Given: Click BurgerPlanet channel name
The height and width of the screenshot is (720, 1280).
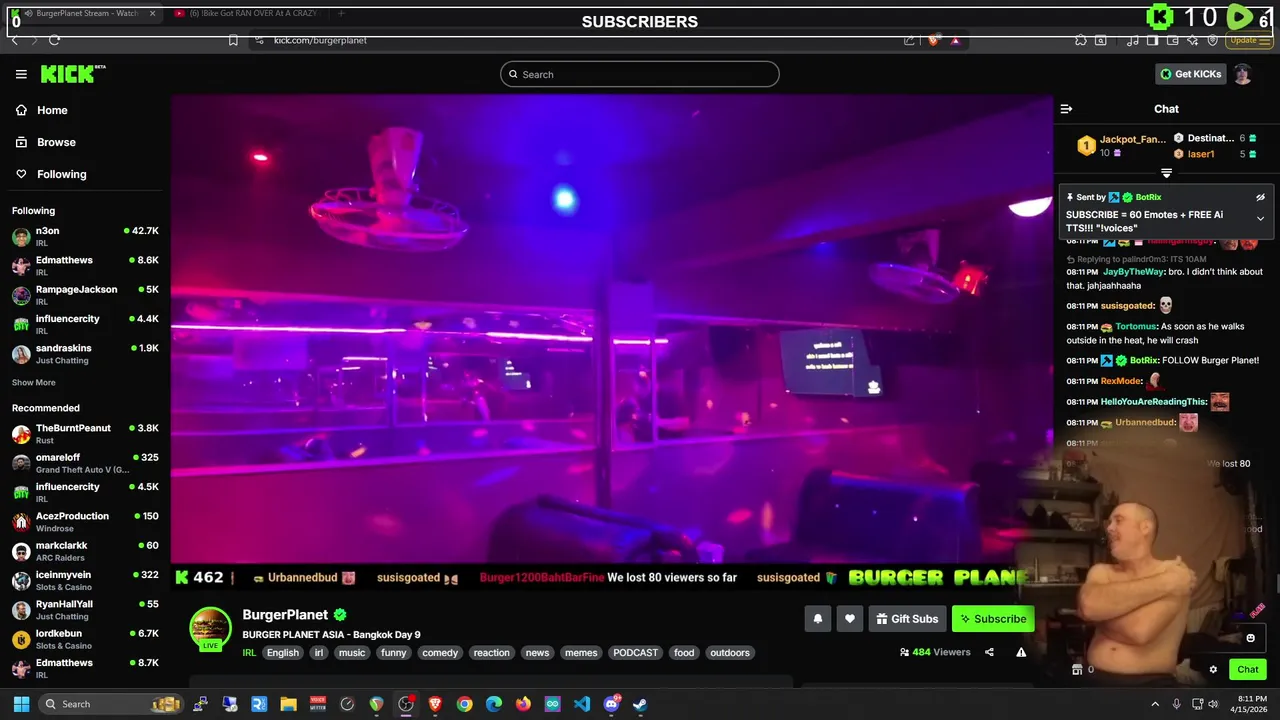Looking at the screenshot, I should click(x=285, y=615).
